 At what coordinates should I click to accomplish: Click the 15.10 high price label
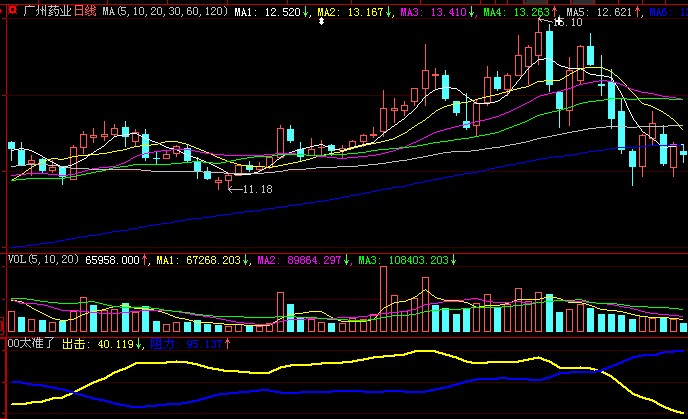568,22
